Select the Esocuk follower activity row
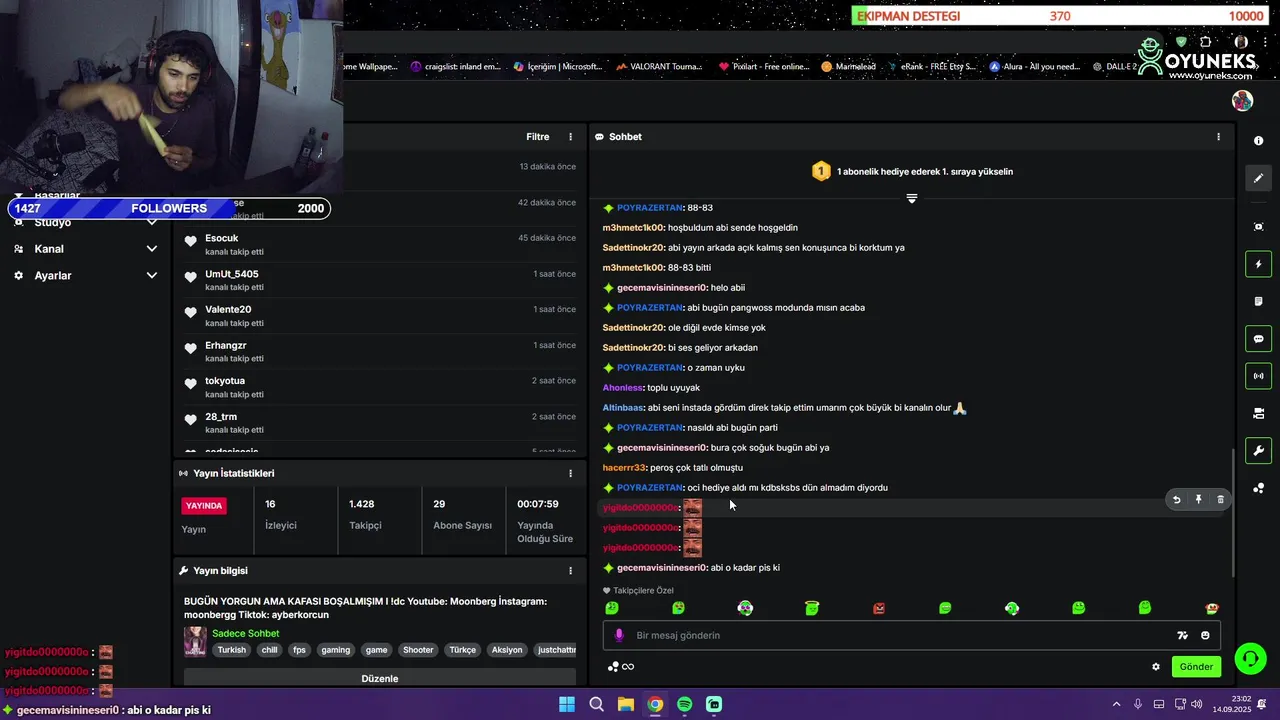This screenshot has width=1280, height=720. click(x=380, y=244)
